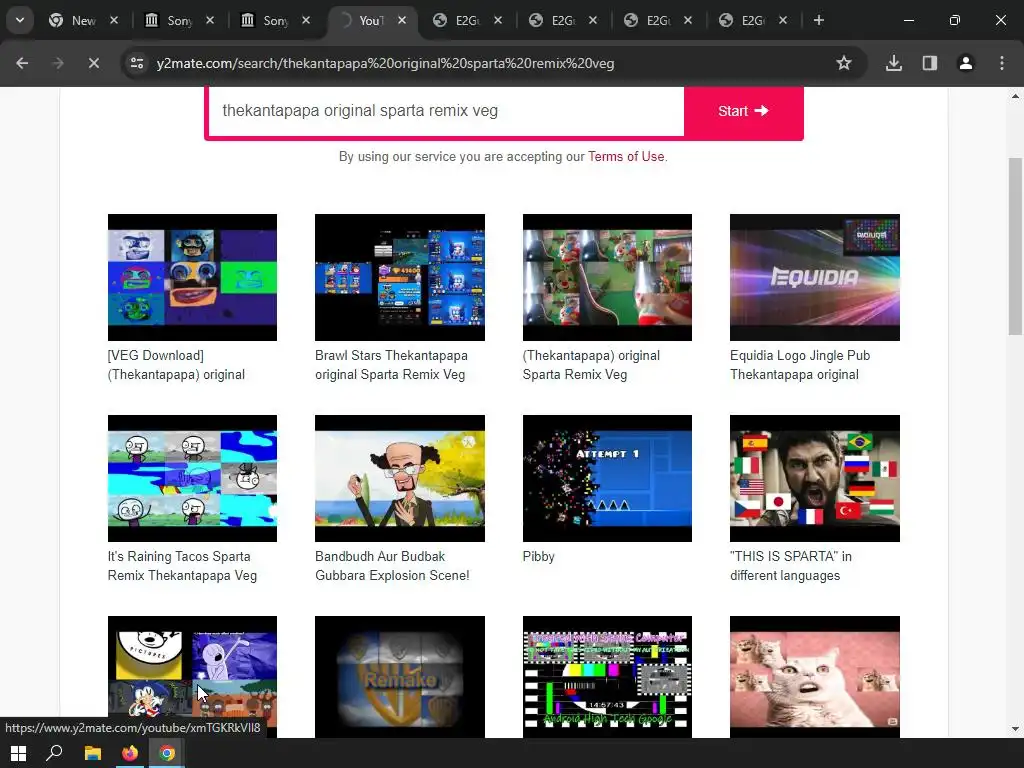Click '"THIS IS SPARTA" in different languages' title

(791, 566)
